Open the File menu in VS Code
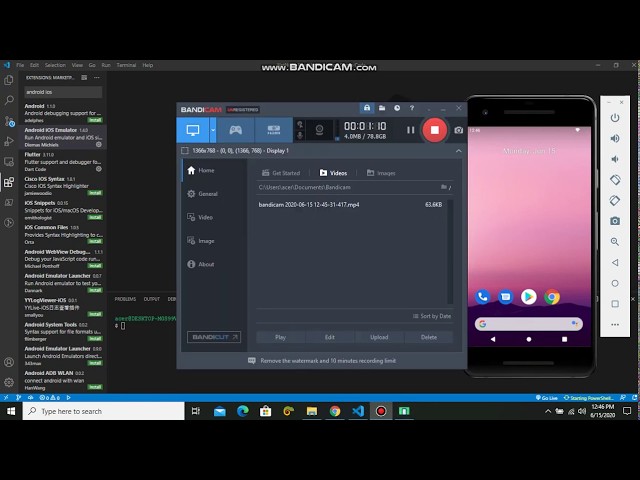This screenshot has height=480, width=640. [x=20, y=65]
